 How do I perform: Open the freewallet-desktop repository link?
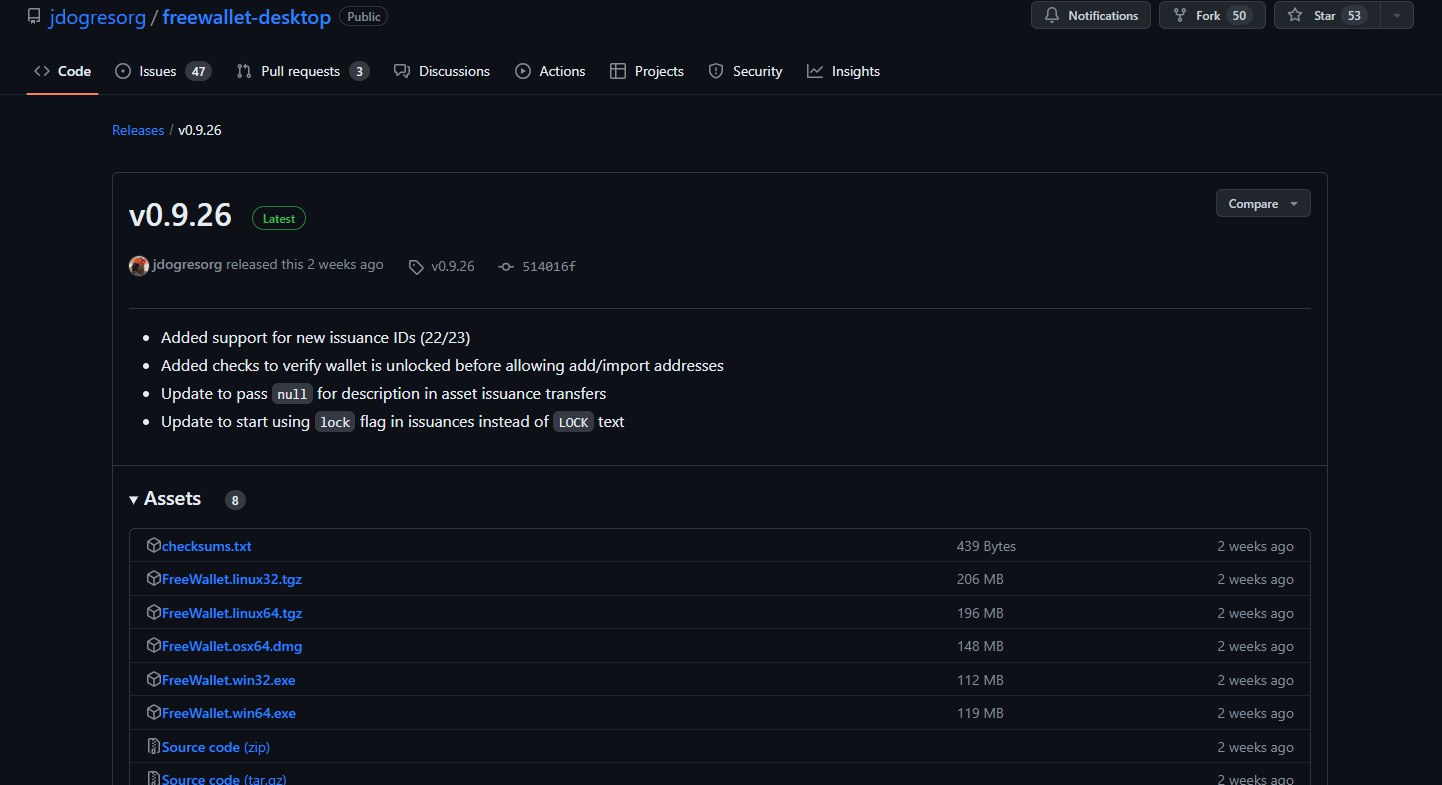[x=246, y=17]
